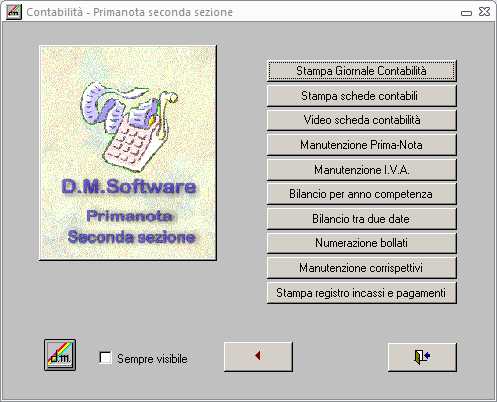The height and width of the screenshot is (402, 497).
Task: Open Bilancio tra due date
Action: click(361, 219)
